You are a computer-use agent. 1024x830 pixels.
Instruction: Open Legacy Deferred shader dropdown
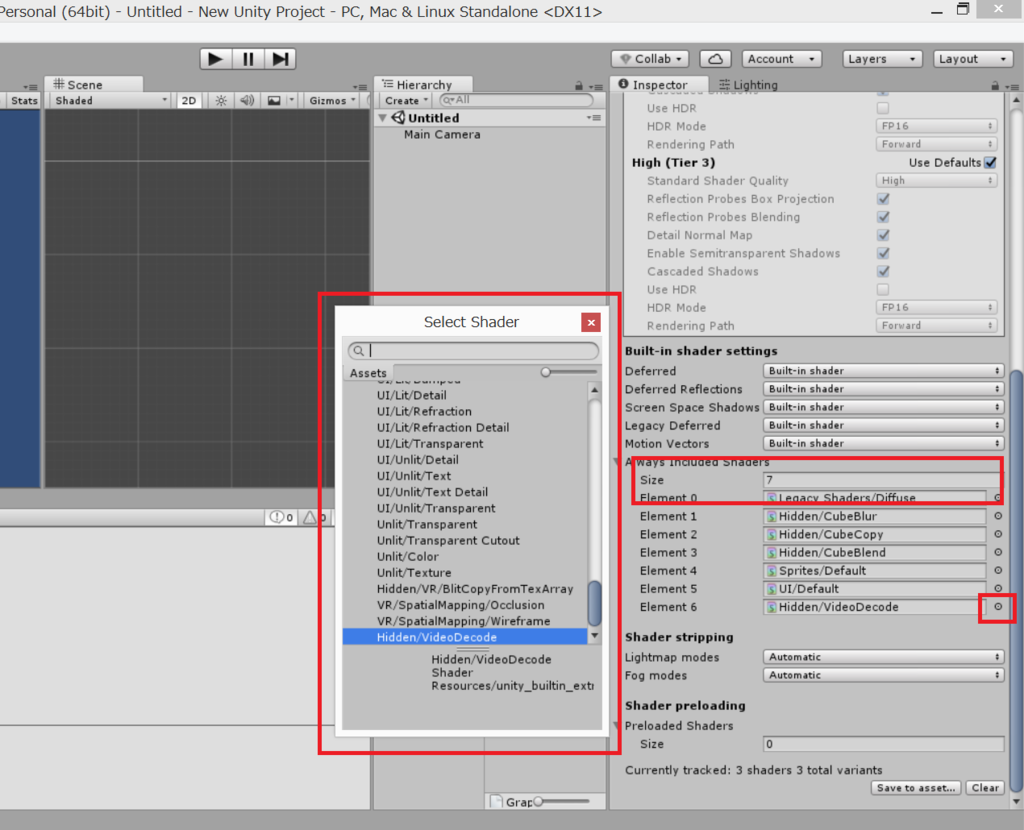click(883, 425)
